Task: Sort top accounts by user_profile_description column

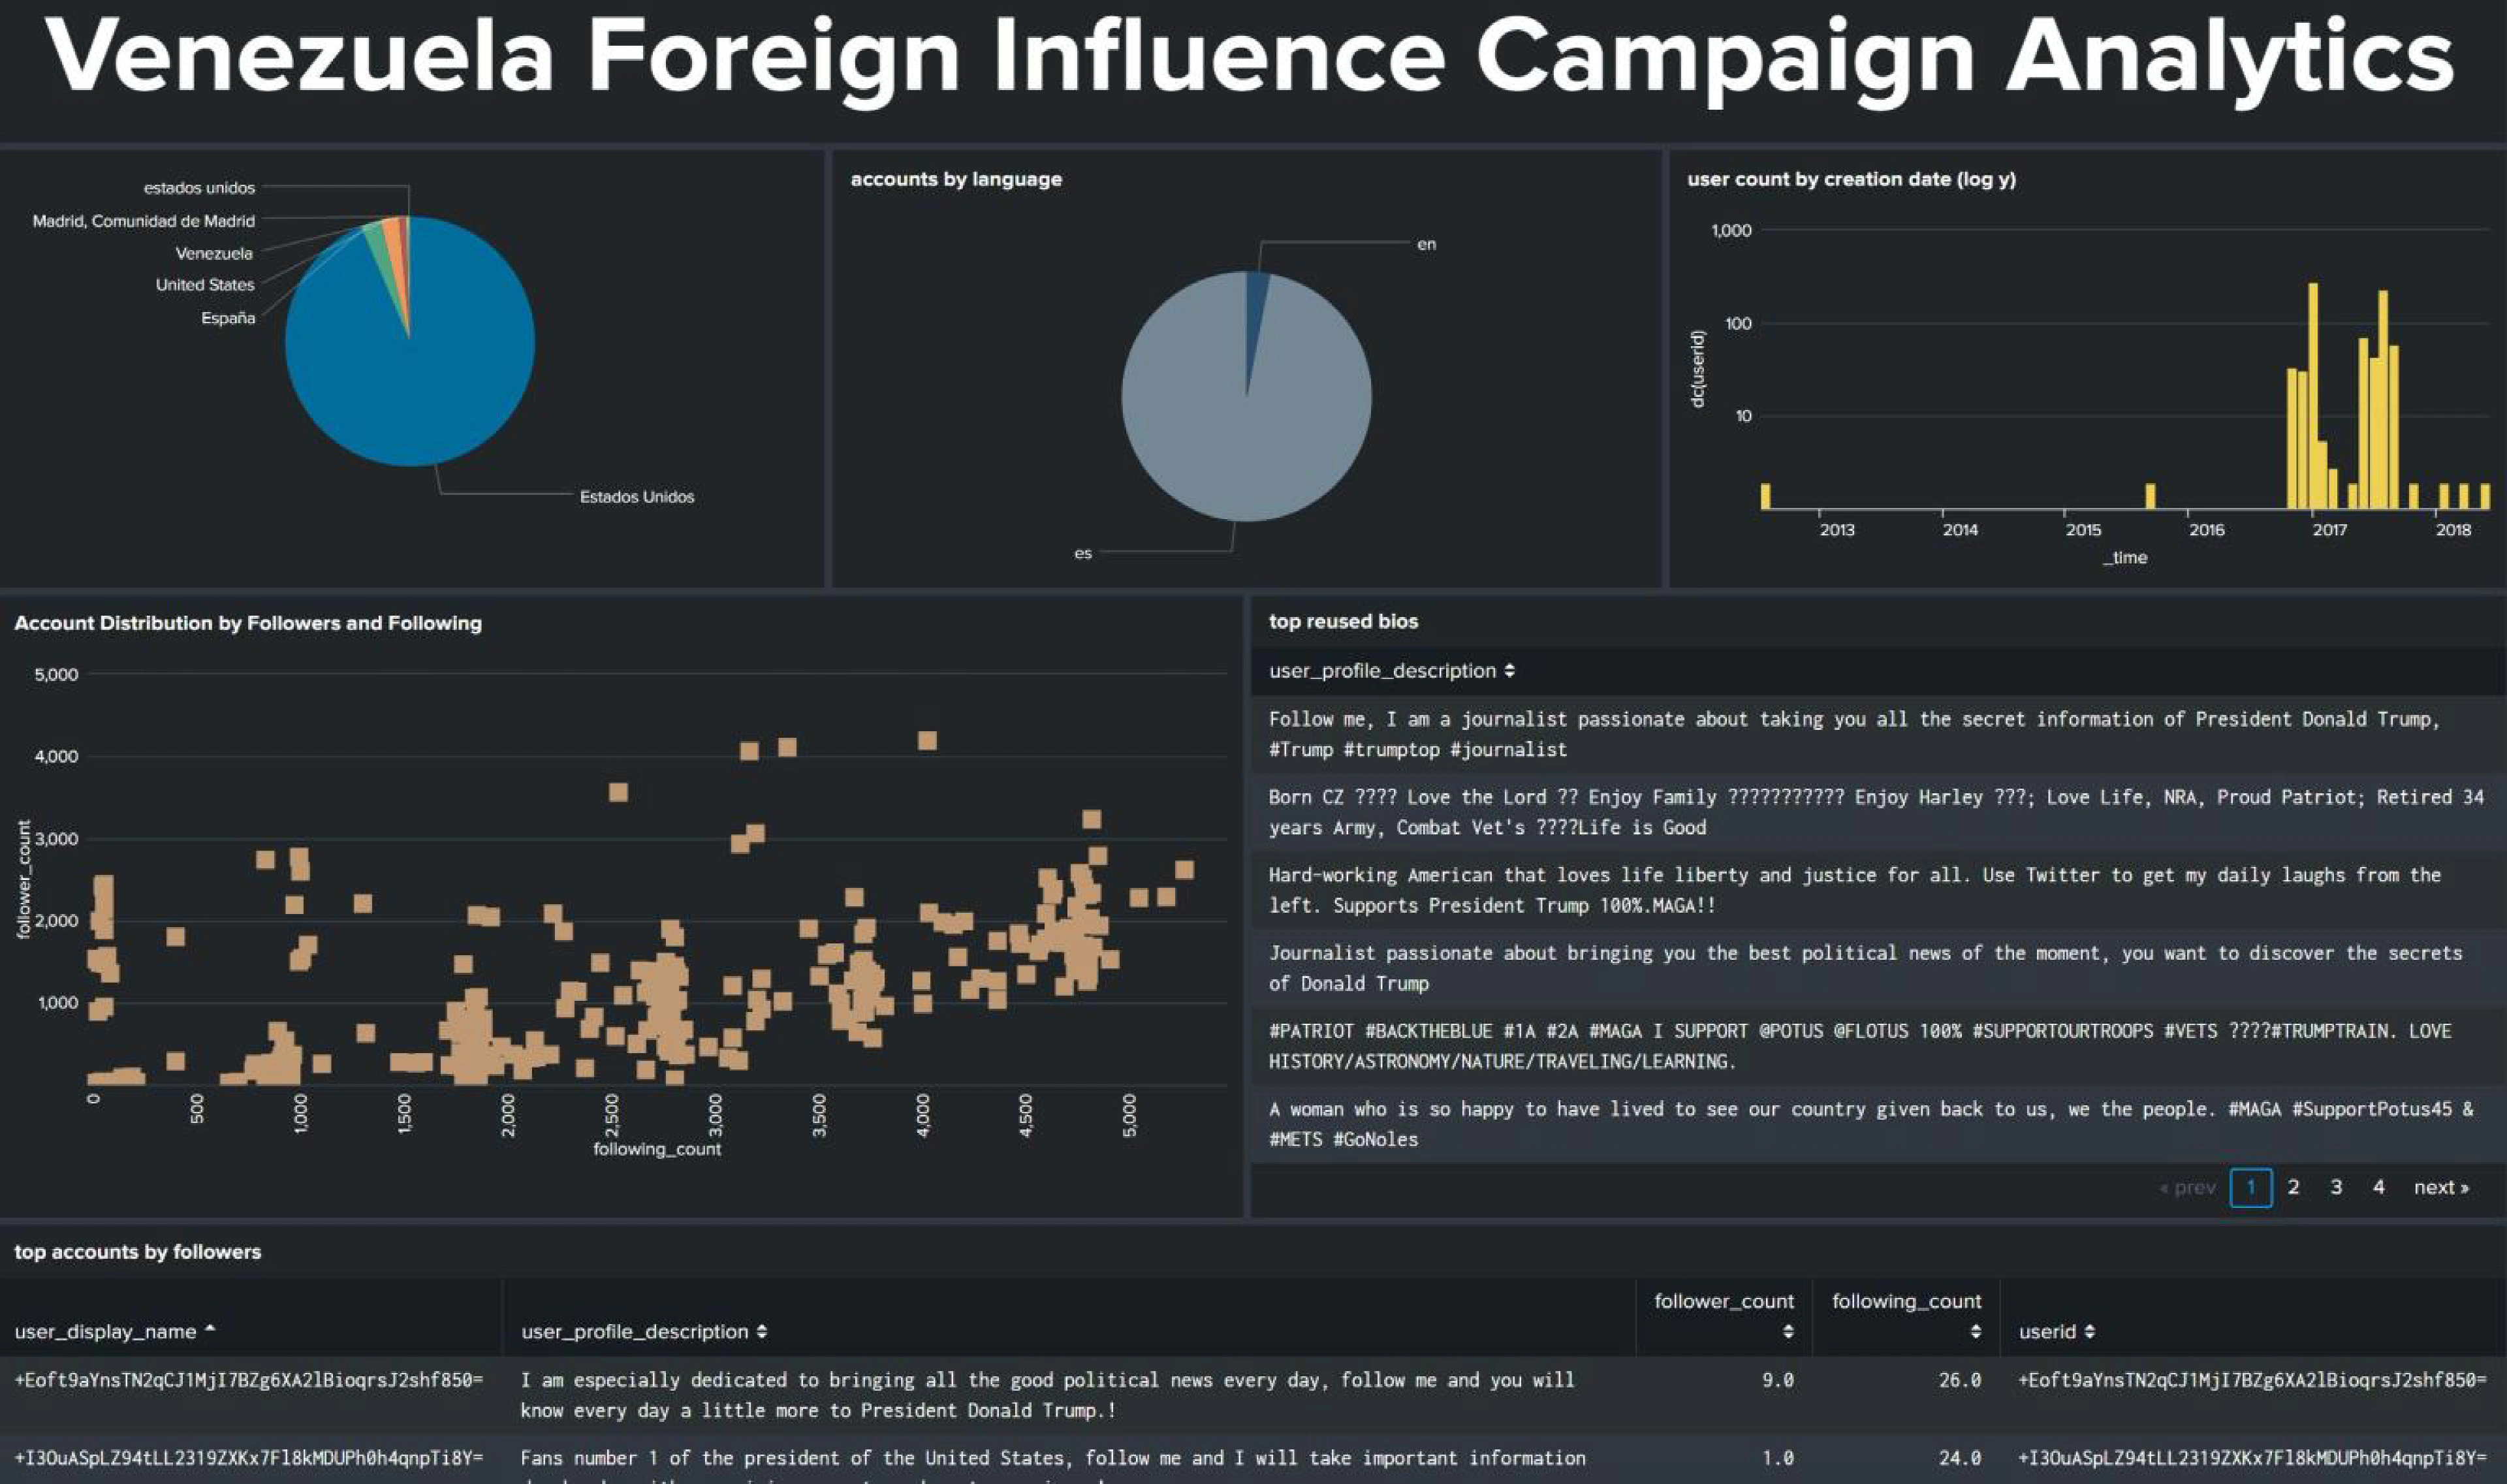Action: (x=644, y=1331)
